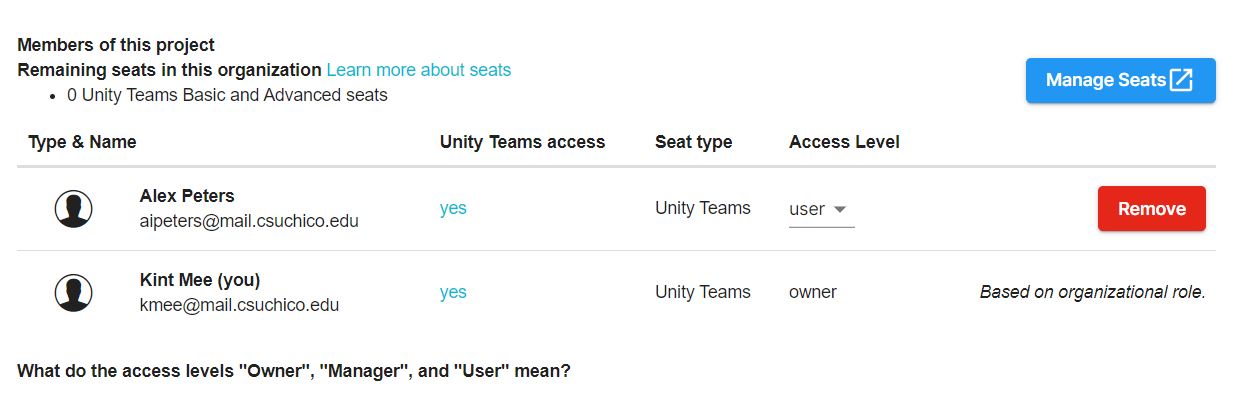This screenshot has height=398, width=1235.
Task: Remove Alex Peters from the project
Action: pos(1152,209)
